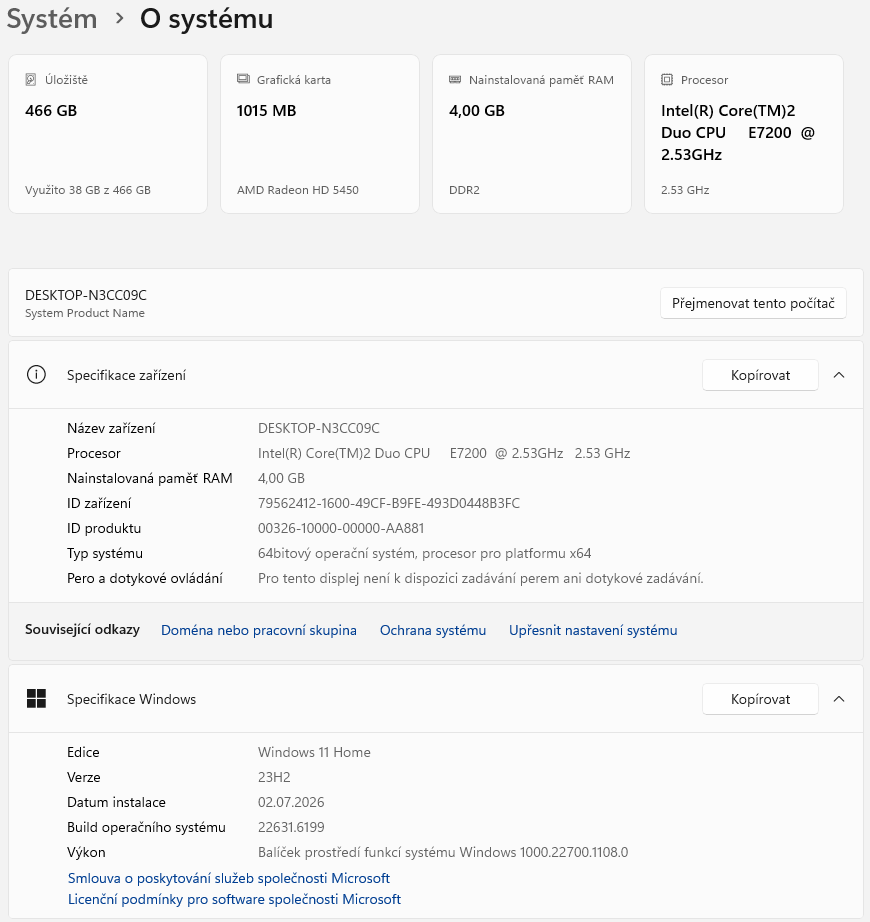
Task: Open the Úložiště 466 GB card
Action: (108, 134)
